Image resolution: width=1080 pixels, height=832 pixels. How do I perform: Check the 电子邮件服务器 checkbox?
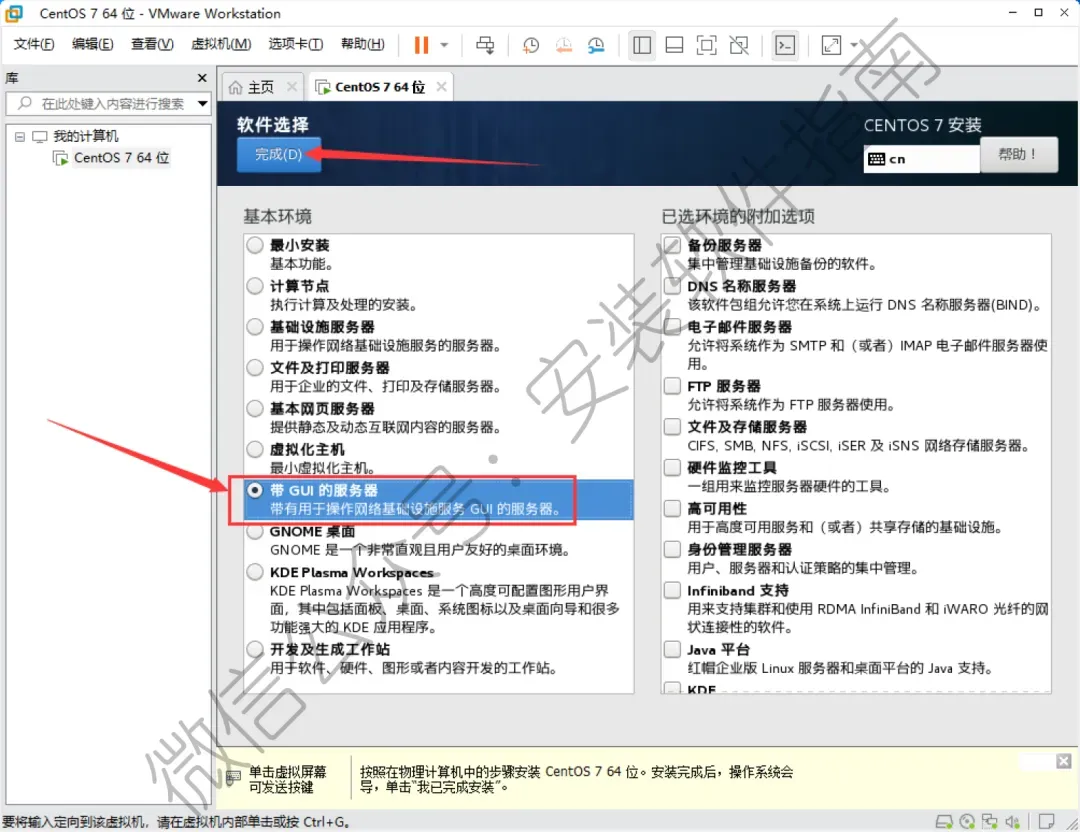[672, 326]
